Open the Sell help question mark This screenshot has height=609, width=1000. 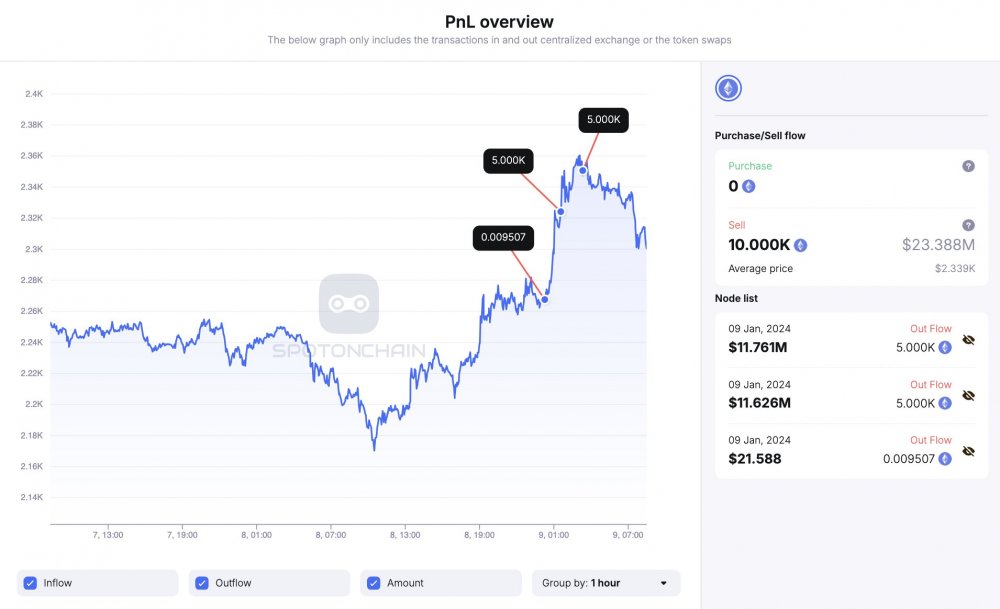[968, 225]
